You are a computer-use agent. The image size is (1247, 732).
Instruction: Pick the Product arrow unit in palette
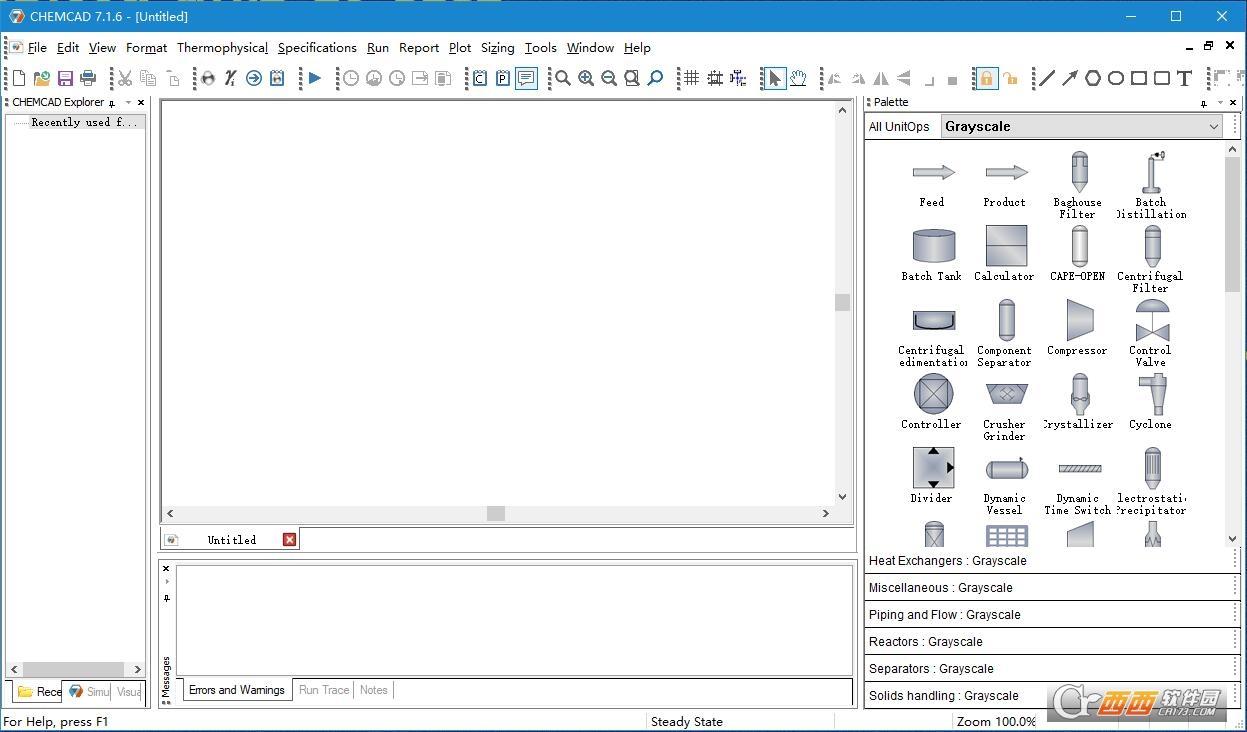click(1006, 172)
